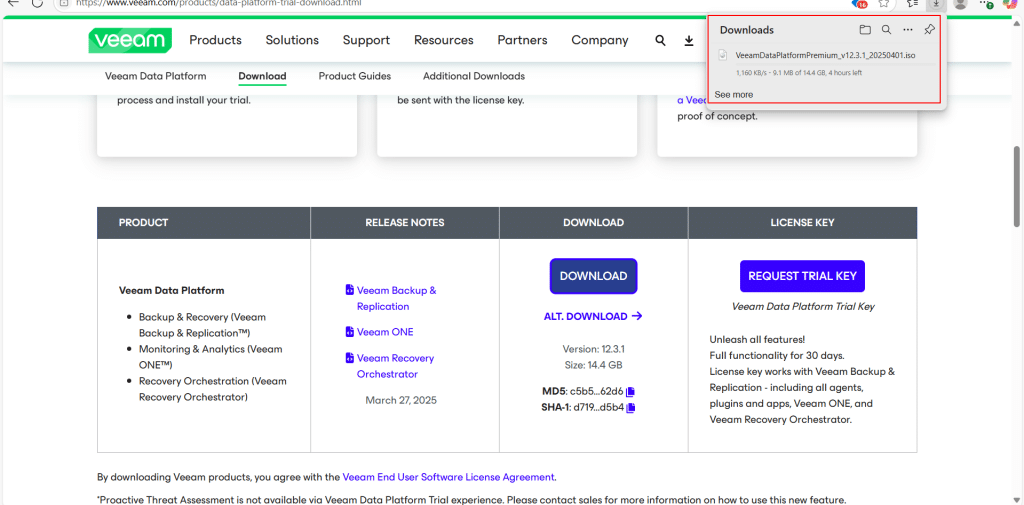Click the LICENSE KEY column header
This screenshot has width=1024, height=505.
point(802,223)
